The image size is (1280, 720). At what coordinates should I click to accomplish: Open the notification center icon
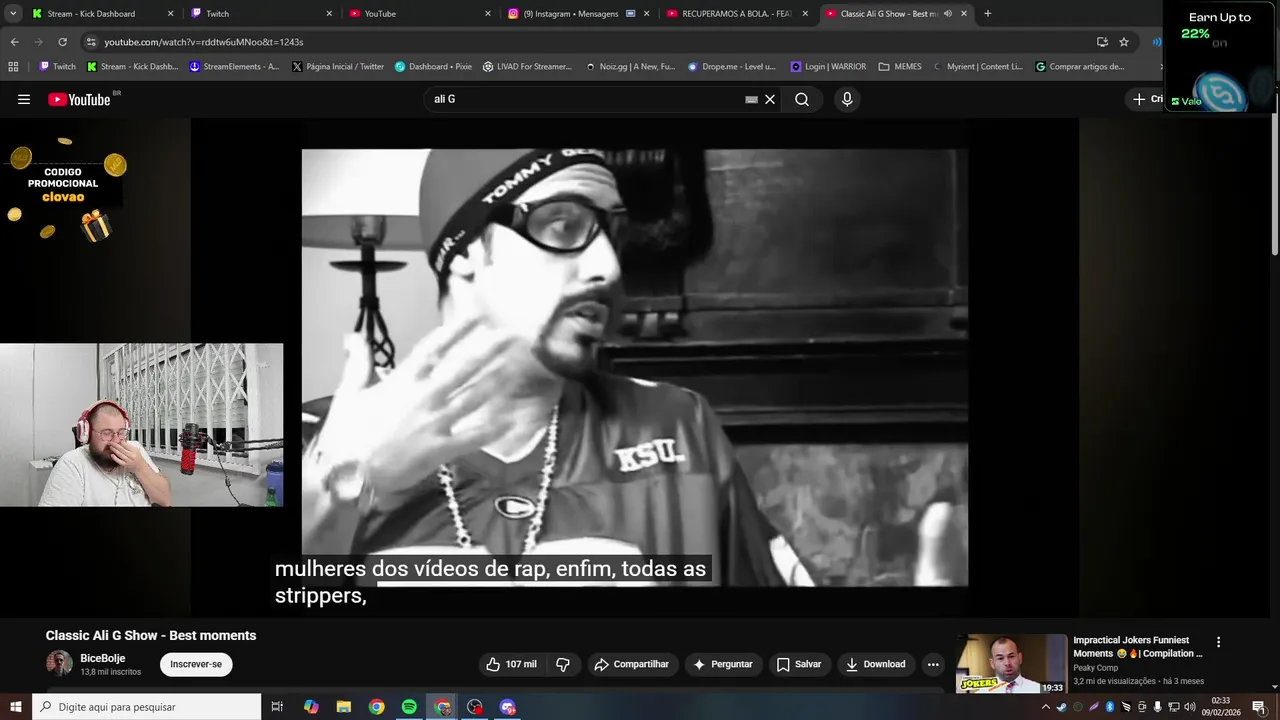[1259, 707]
